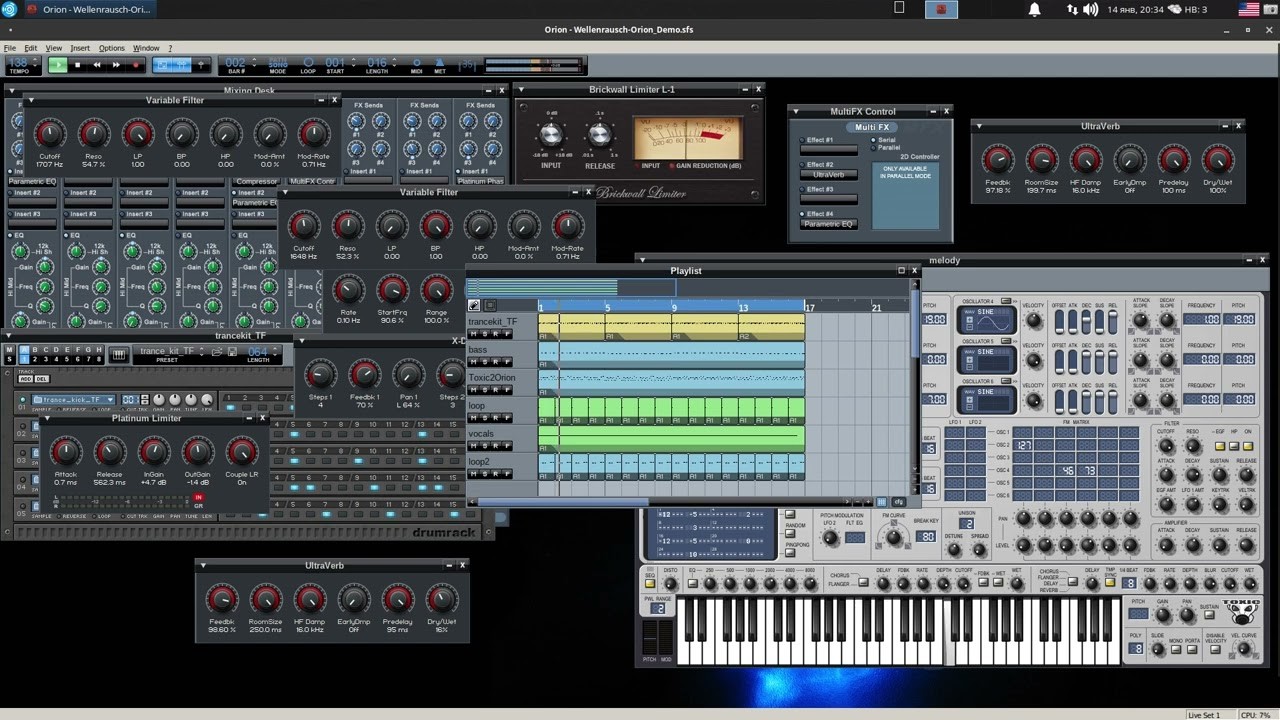
Task: Open the trance_kick_TF sample dropdown
Action: [x=110, y=400]
